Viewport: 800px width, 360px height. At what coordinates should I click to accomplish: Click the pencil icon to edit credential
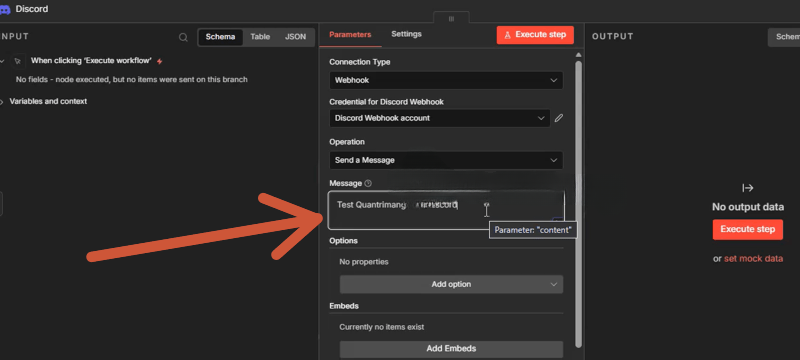click(x=559, y=118)
